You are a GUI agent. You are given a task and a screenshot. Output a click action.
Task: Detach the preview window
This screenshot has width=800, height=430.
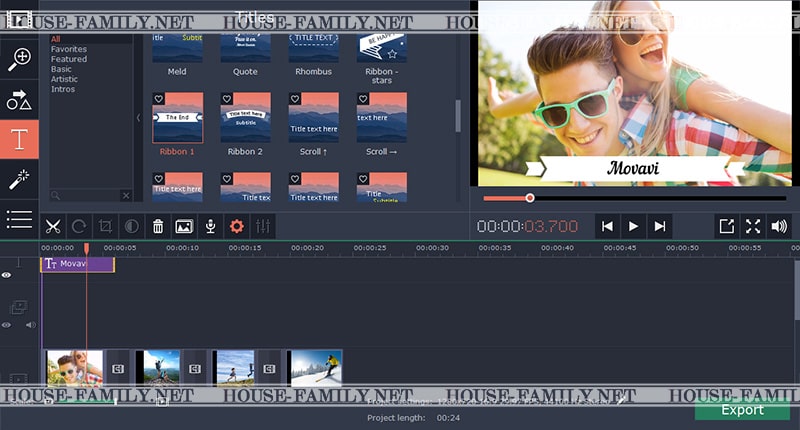point(727,226)
